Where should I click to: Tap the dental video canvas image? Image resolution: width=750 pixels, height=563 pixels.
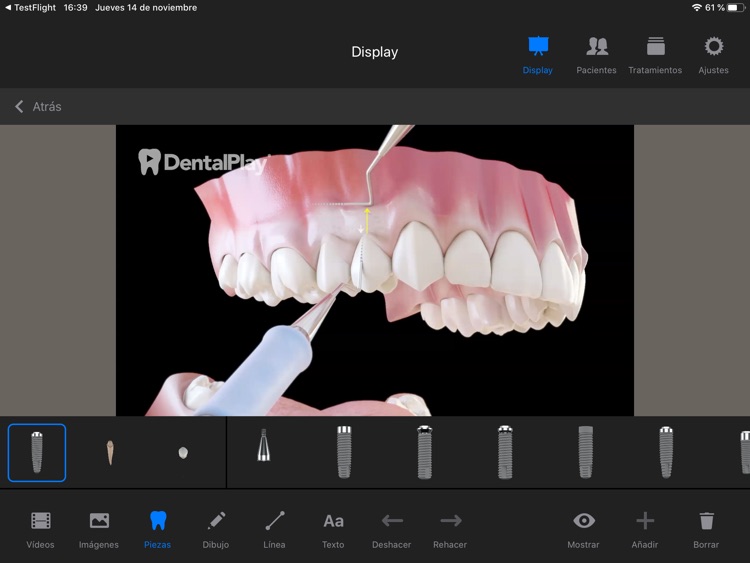pyautogui.click(x=375, y=270)
